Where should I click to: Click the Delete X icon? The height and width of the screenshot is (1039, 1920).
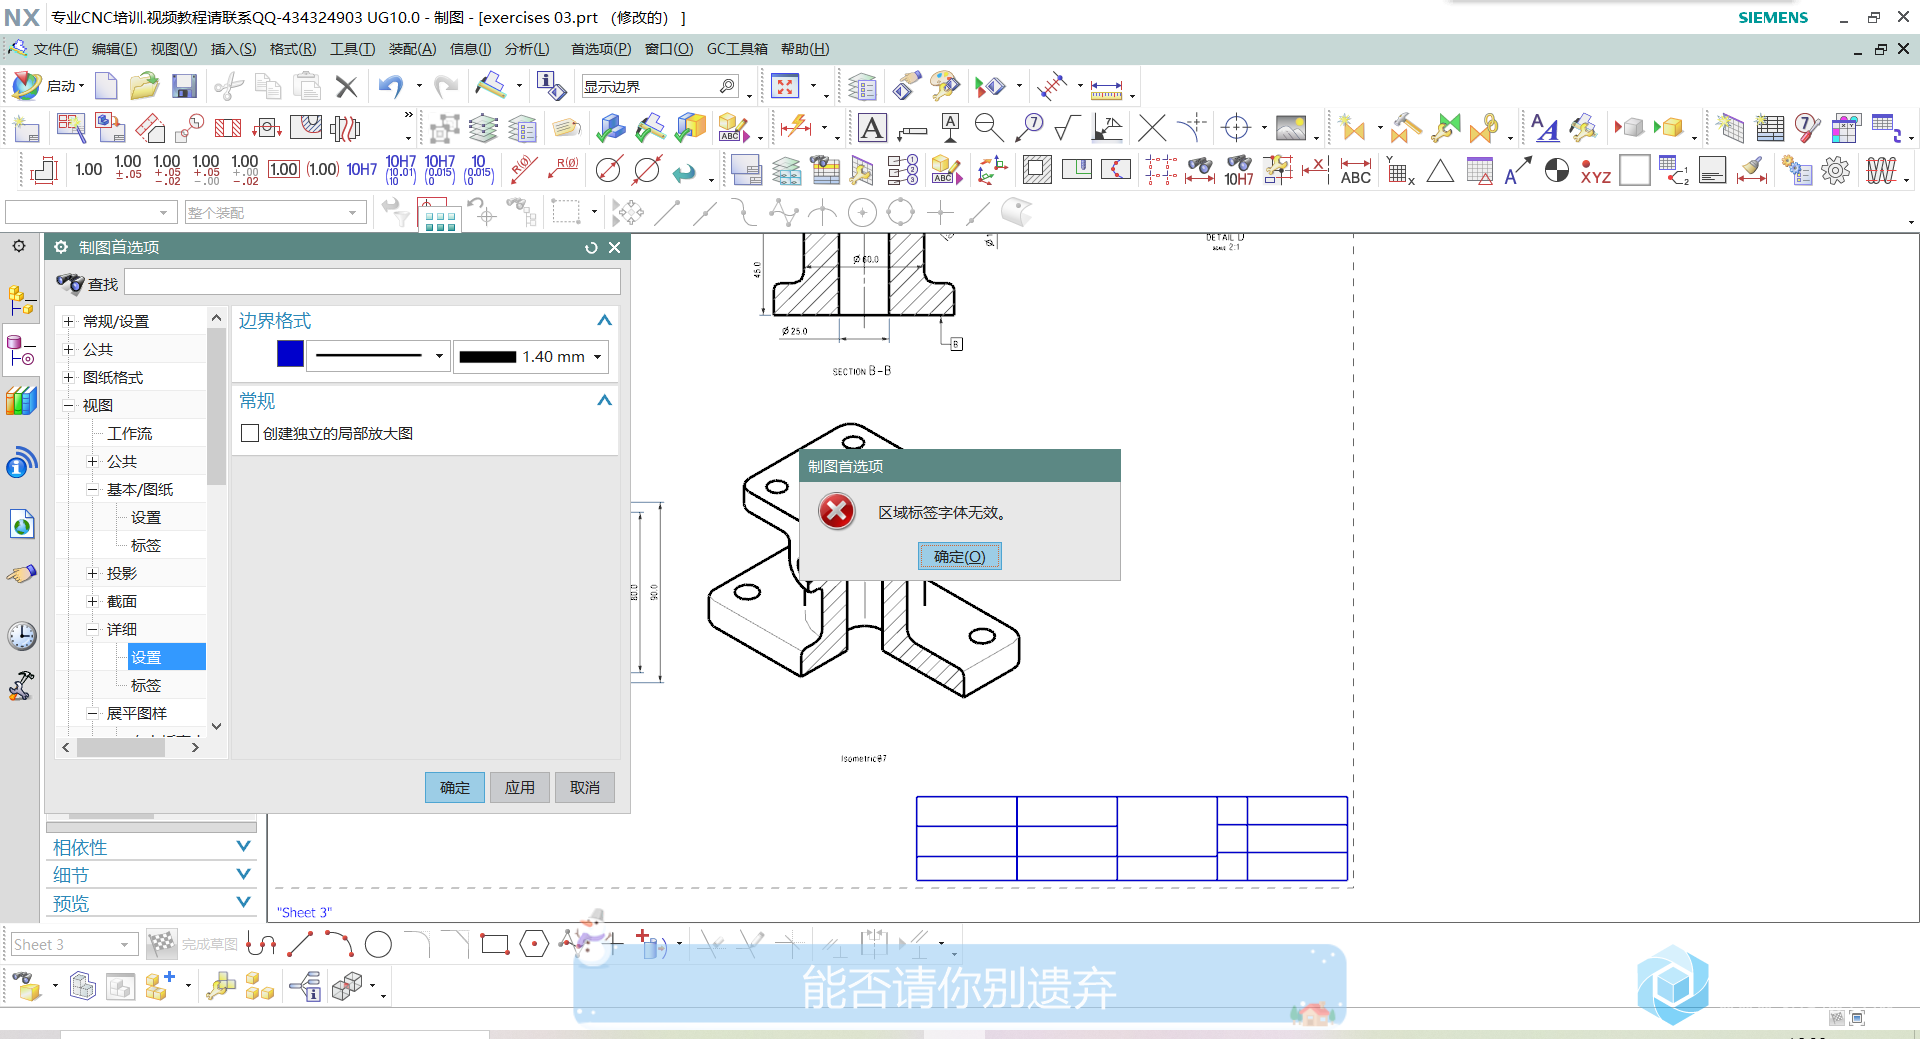[346, 87]
